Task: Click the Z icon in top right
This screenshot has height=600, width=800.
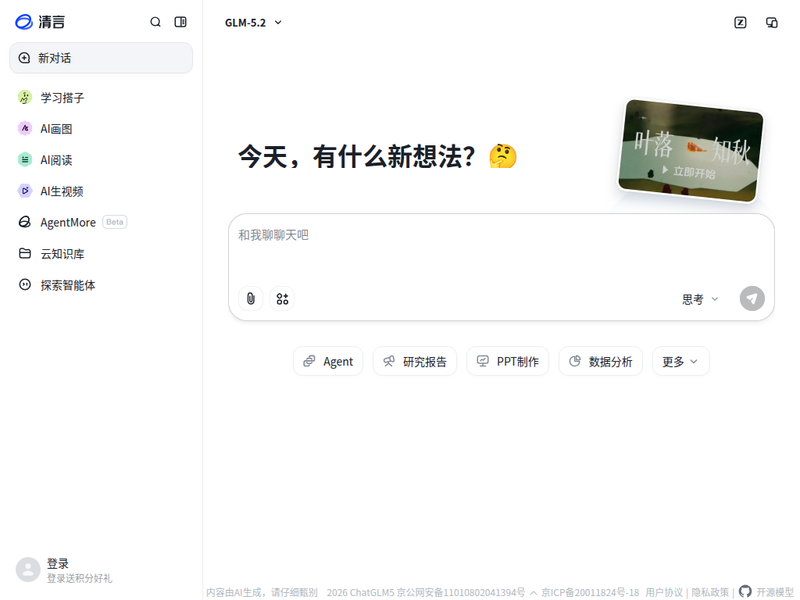Action: tap(740, 22)
